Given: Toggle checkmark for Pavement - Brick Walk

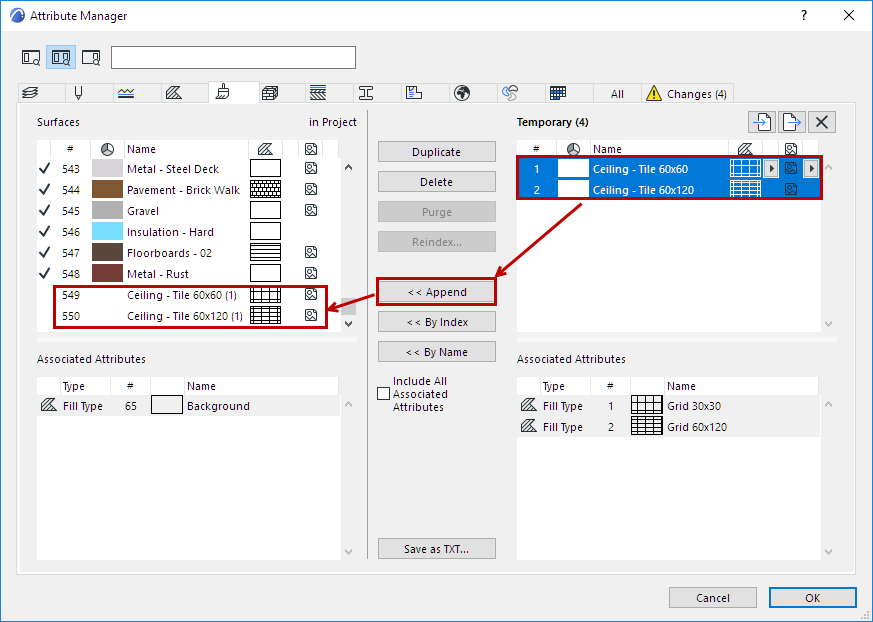Looking at the screenshot, I should (45, 190).
